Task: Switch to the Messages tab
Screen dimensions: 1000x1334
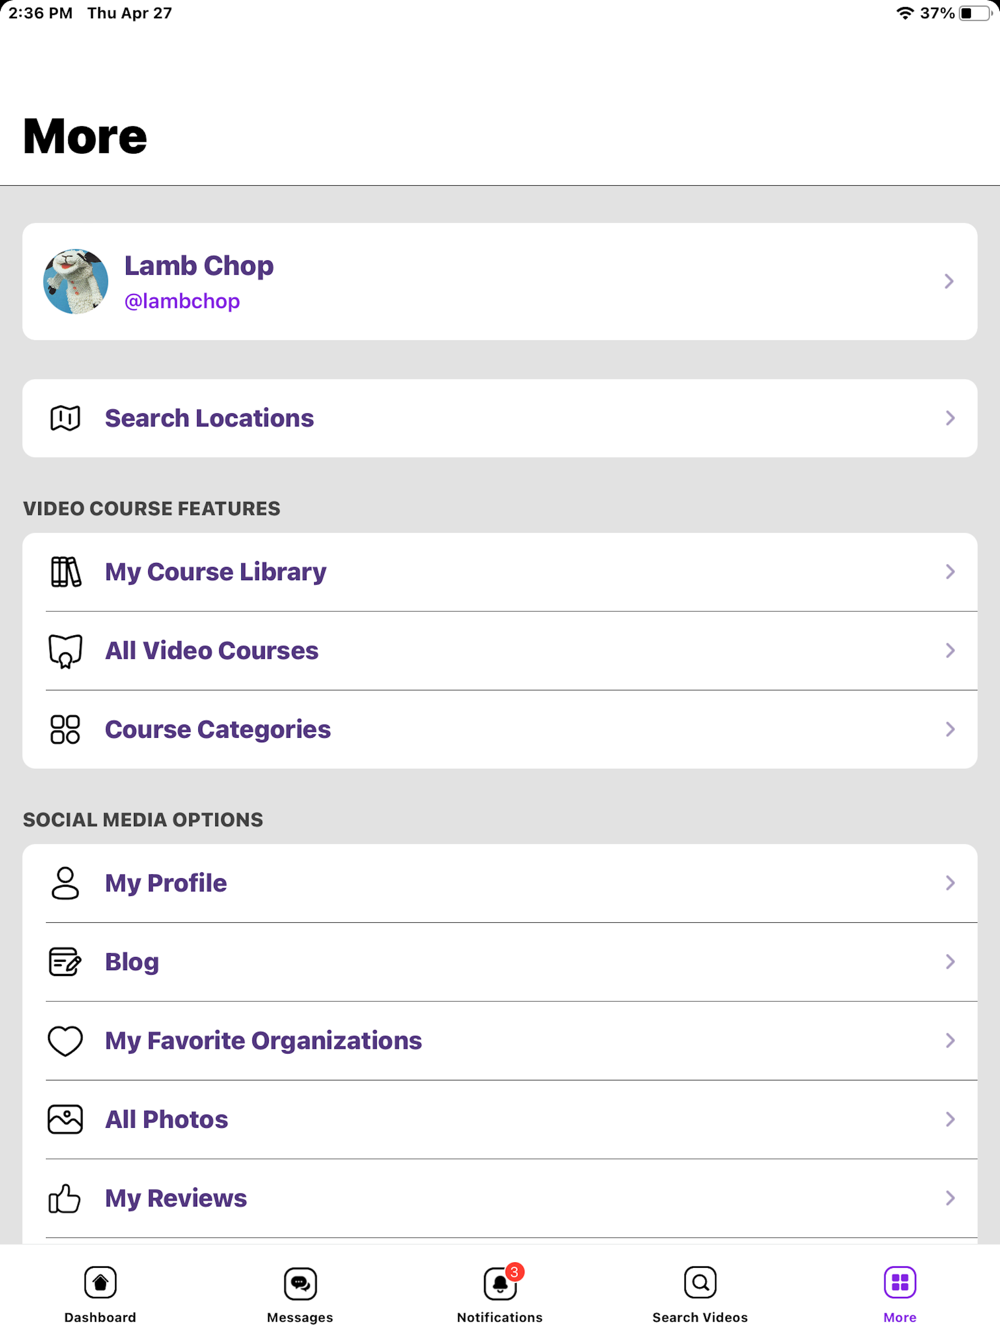Action: tap(300, 1293)
